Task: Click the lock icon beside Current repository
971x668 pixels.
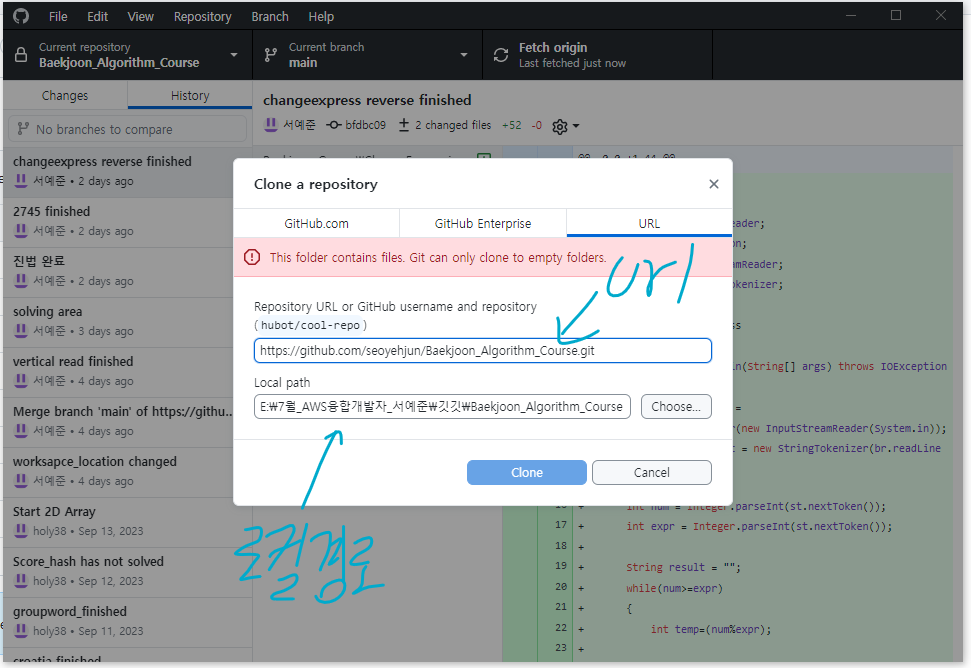Action: pos(21,55)
